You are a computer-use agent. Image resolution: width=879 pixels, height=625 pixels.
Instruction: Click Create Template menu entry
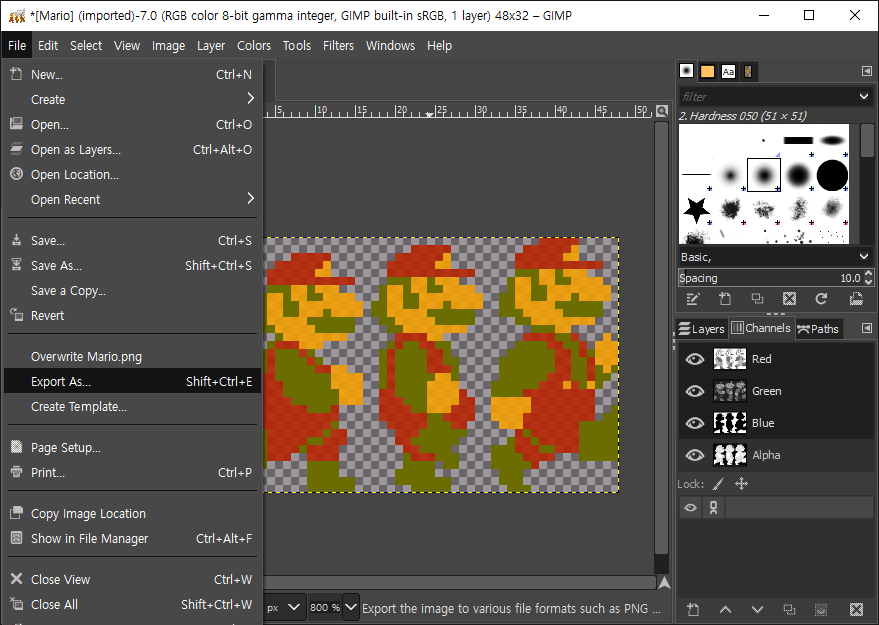tap(132, 406)
